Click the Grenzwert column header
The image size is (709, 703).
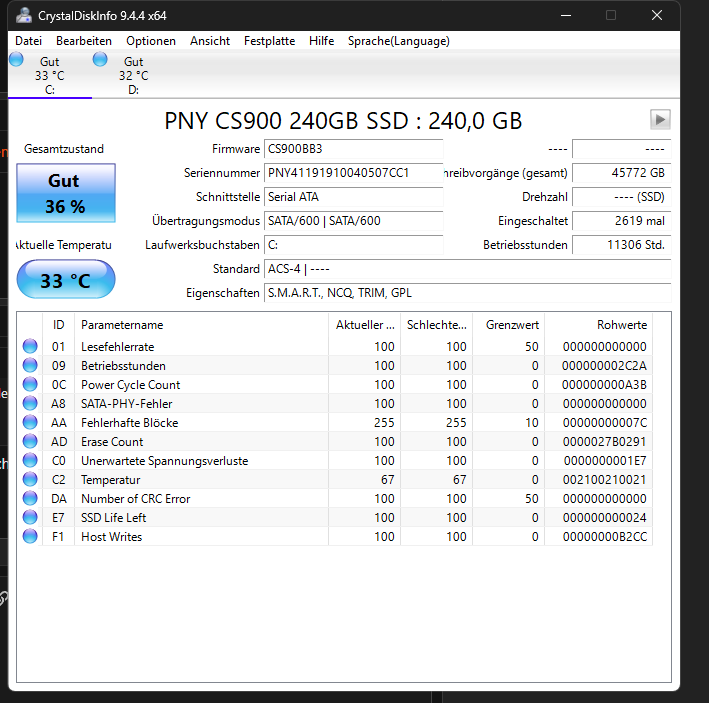coord(509,325)
